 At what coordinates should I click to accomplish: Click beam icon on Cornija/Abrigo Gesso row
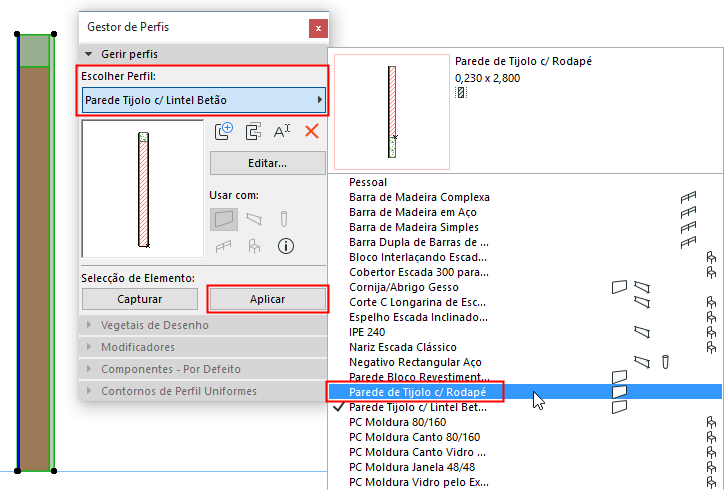[x=642, y=287]
